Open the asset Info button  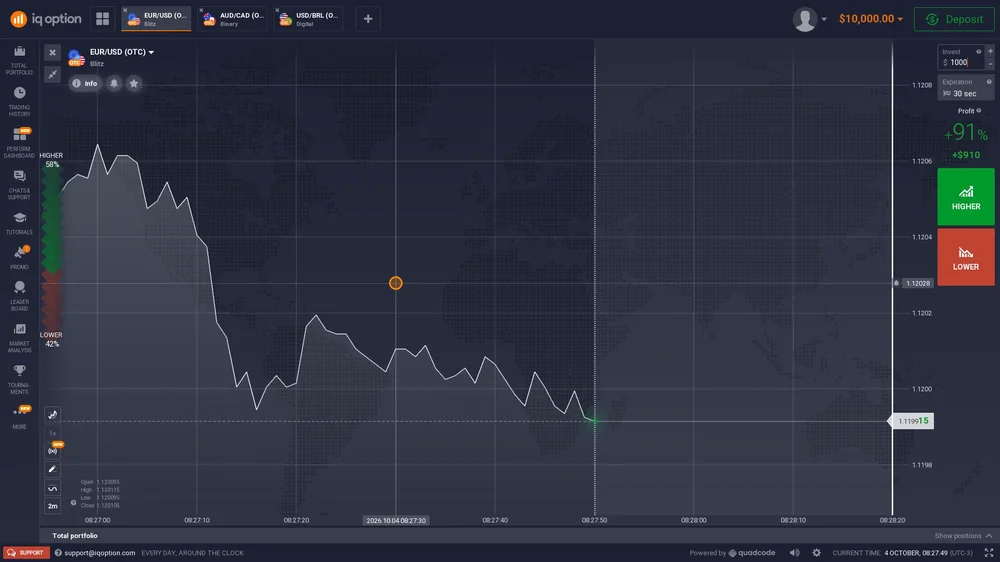pyautogui.click(x=85, y=84)
